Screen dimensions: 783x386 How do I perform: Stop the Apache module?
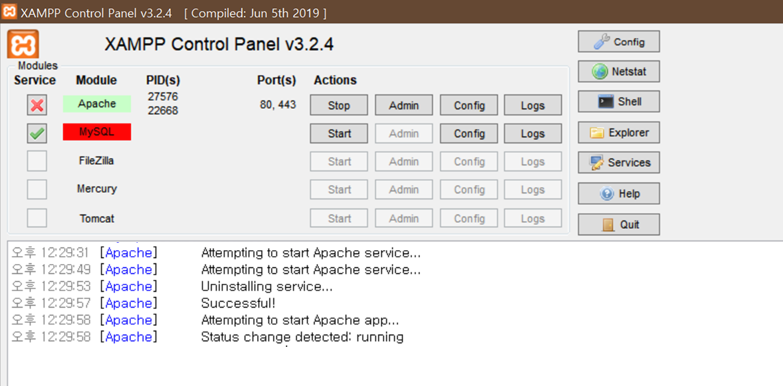pyautogui.click(x=339, y=105)
